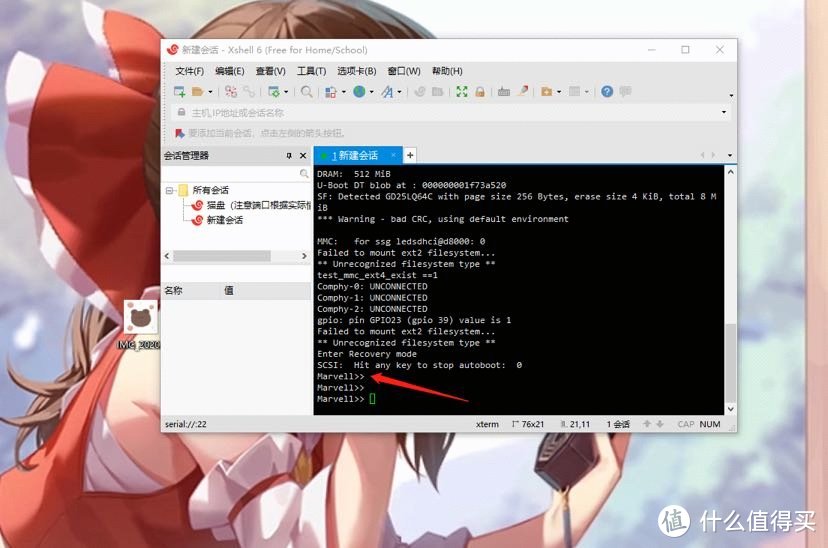This screenshot has height=548, width=828.
Task: Open the tab list dropdown arrow
Action: coord(730,155)
